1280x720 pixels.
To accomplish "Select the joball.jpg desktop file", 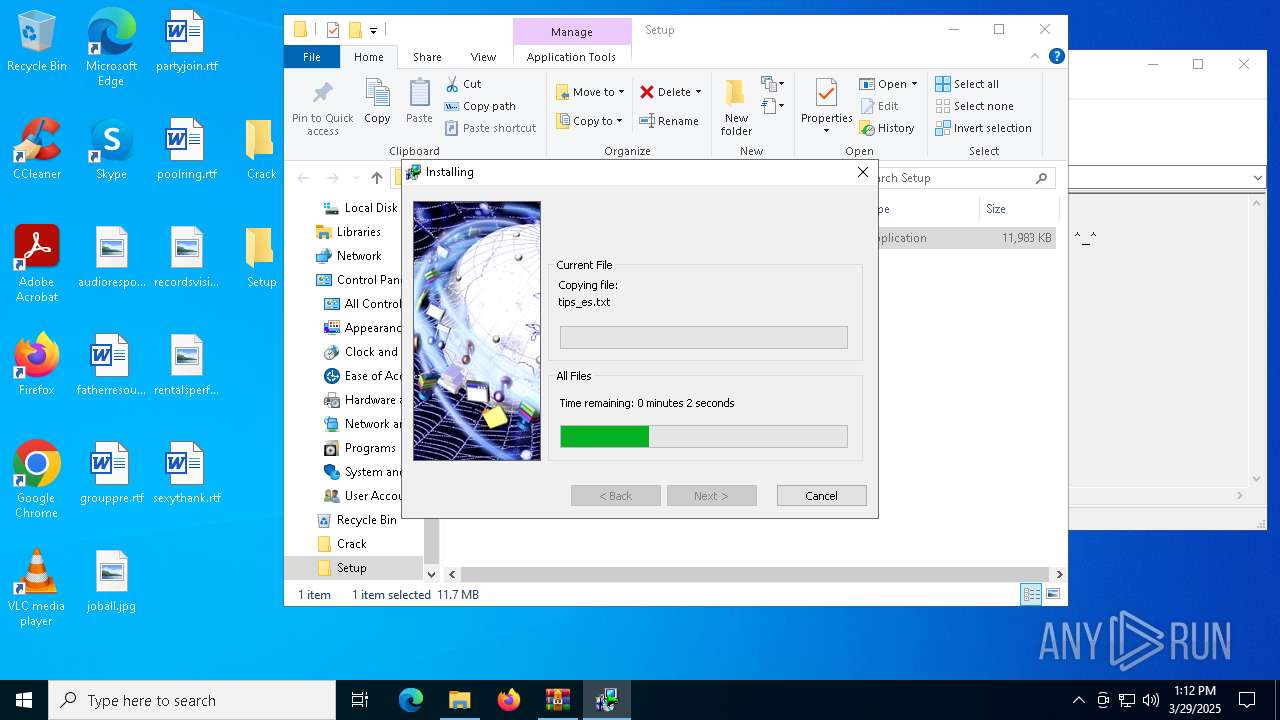I will pos(111,581).
